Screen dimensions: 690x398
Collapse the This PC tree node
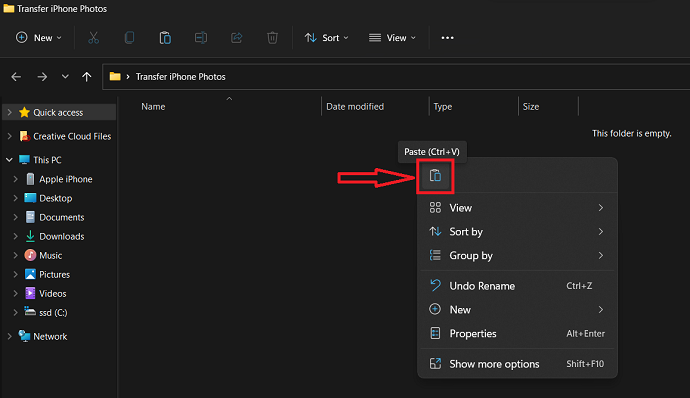click(9, 160)
